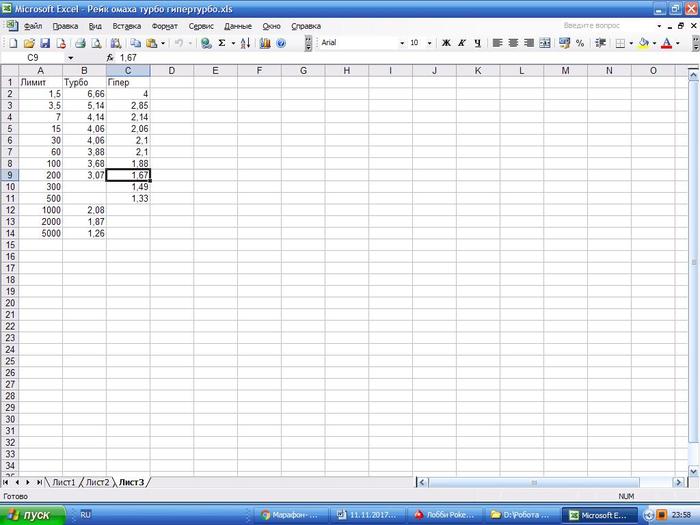The height and width of the screenshot is (525, 700).
Task: Align cell text left
Action: 497,43
